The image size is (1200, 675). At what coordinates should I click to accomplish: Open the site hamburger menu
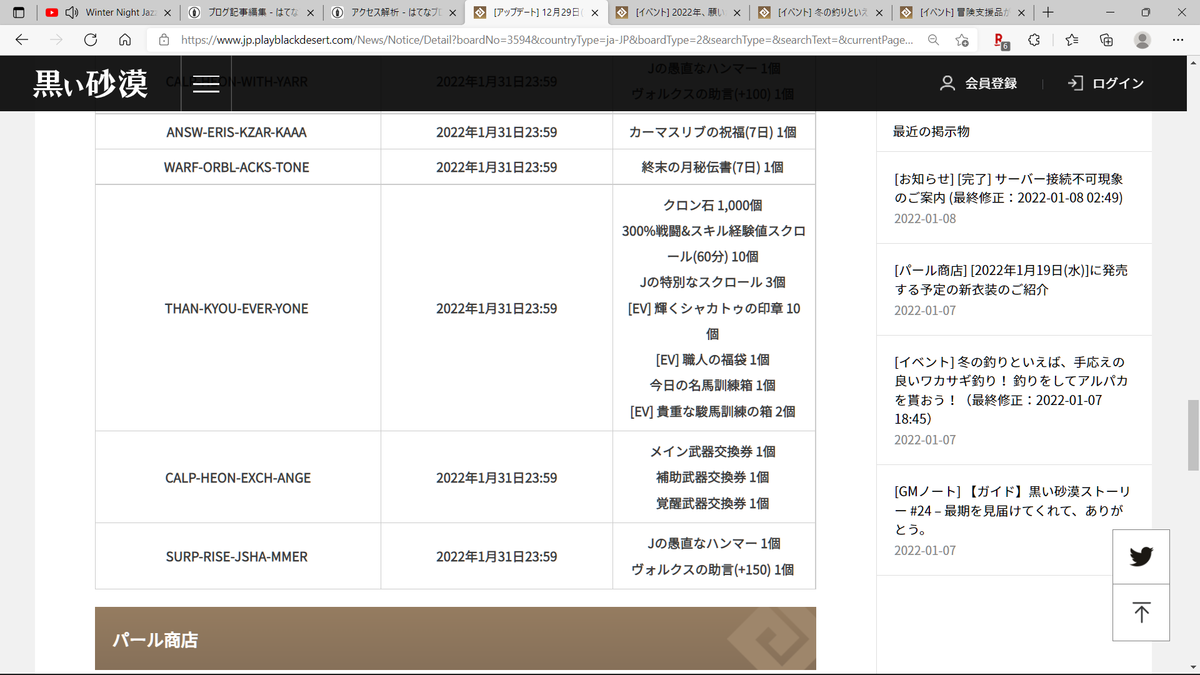(x=206, y=84)
